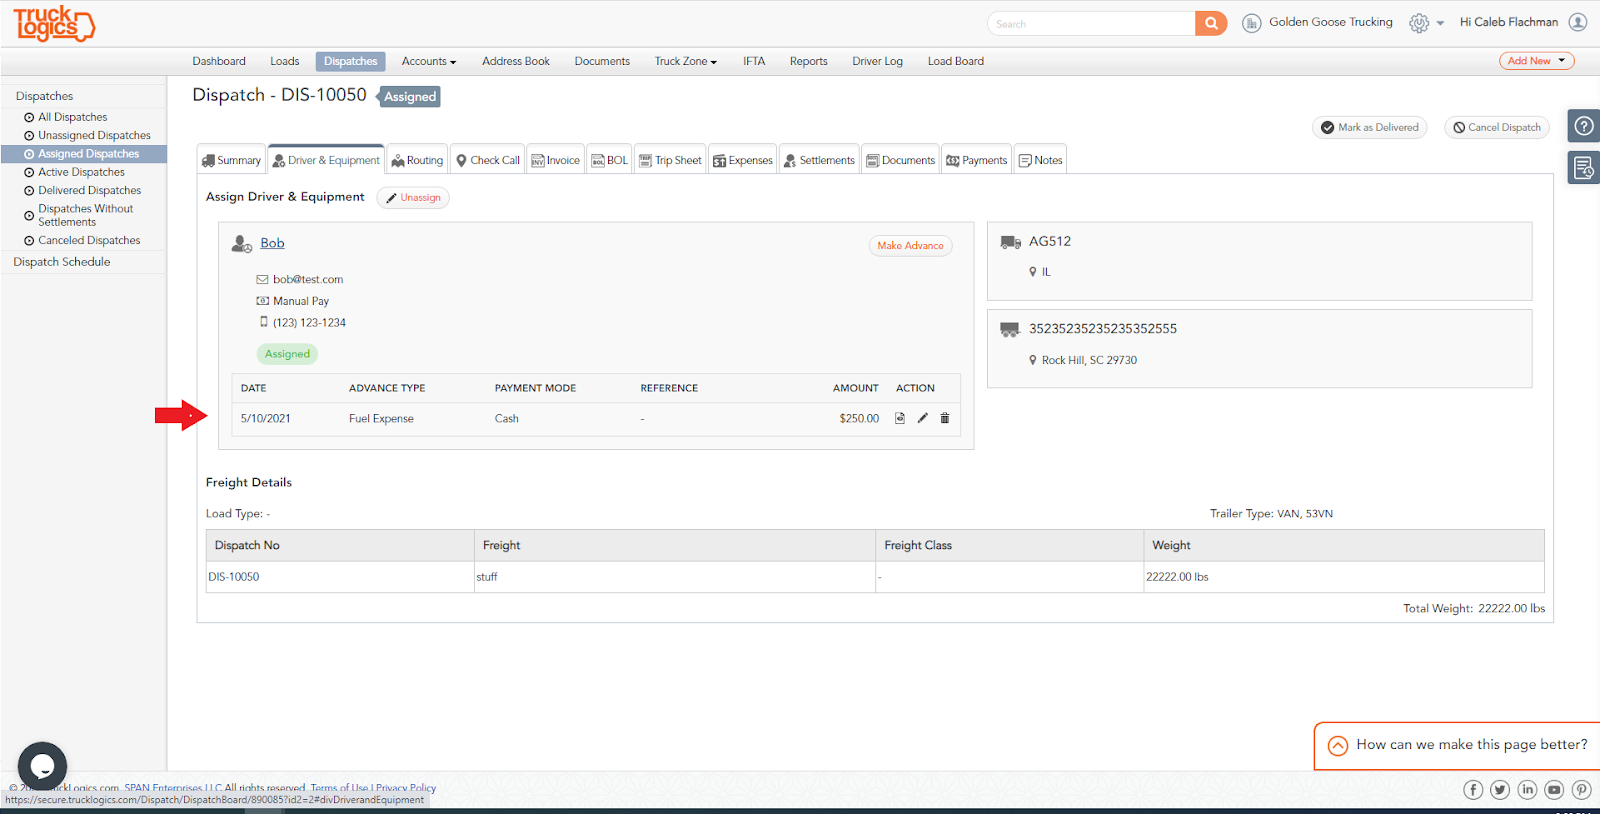Click Cancel Dispatch button
The height and width of the screenshot is (814, 1600).
(x=1497, y=127)
